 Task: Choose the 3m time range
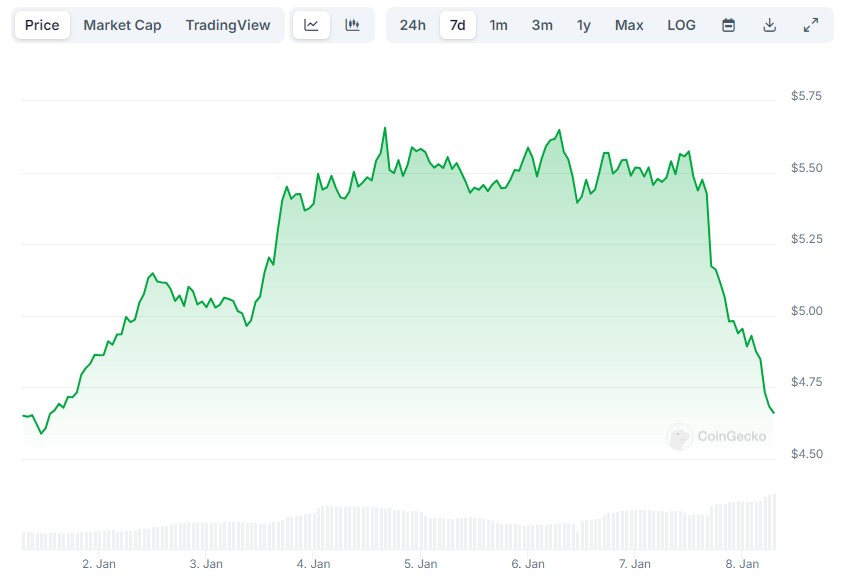[542, 25]
